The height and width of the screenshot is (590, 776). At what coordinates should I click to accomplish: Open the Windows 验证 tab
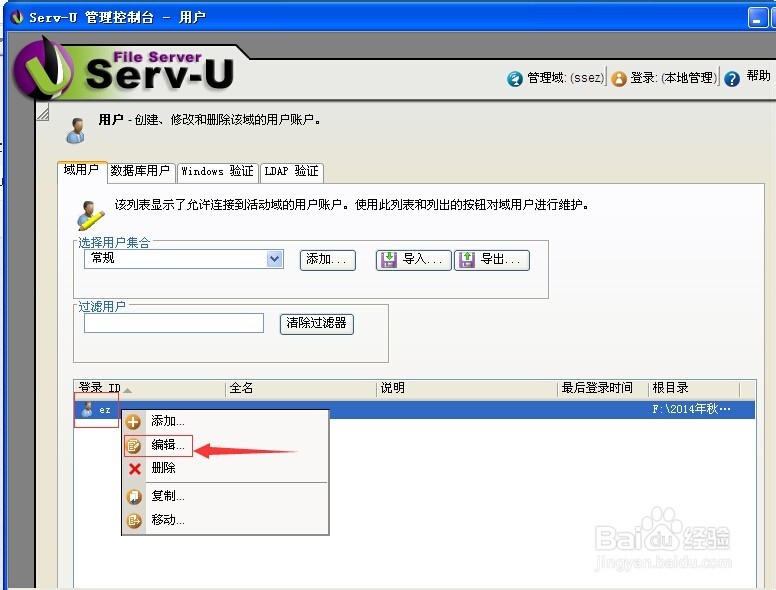point(217,171)
